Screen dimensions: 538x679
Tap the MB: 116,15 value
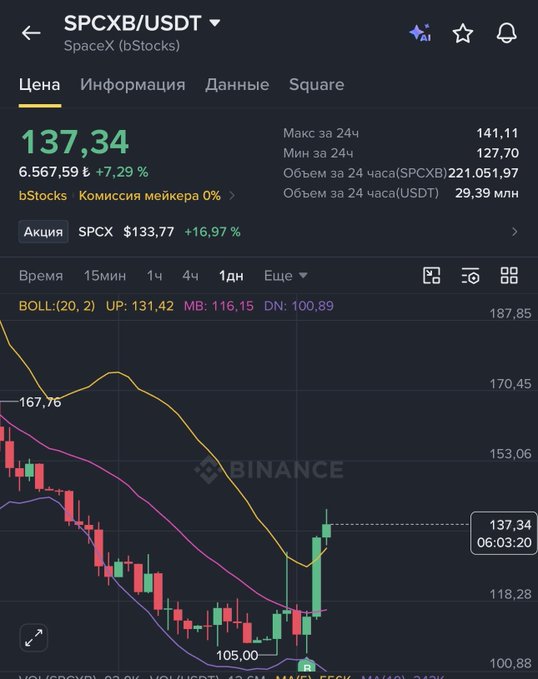point(219,306)
